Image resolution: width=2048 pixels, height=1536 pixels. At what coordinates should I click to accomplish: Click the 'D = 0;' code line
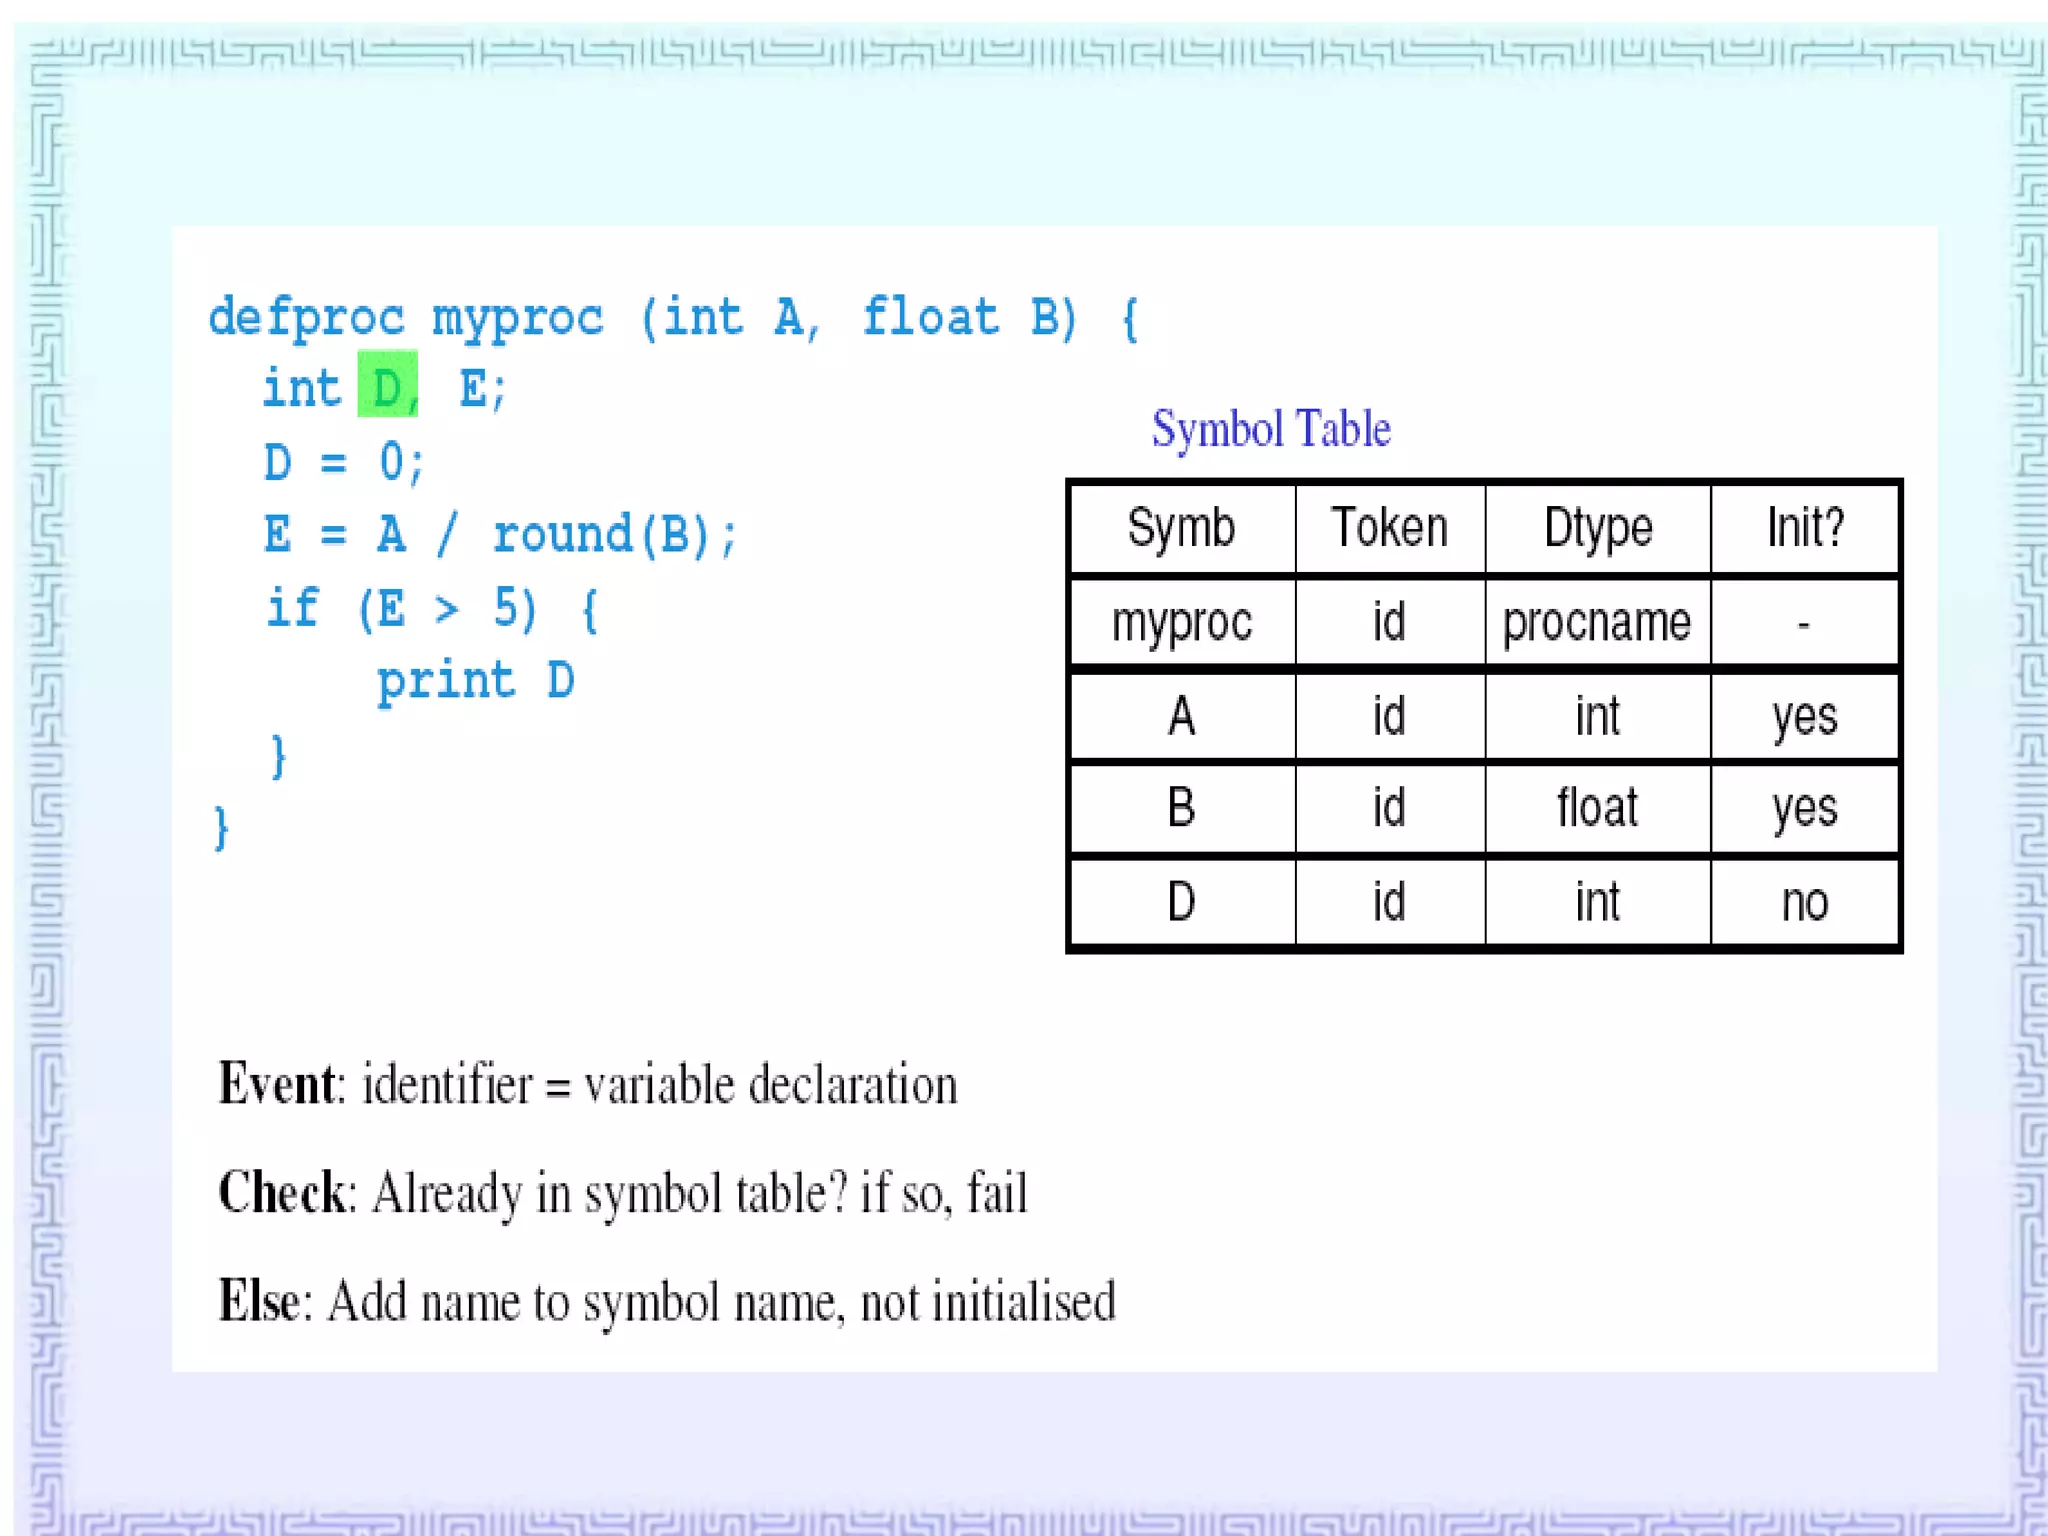344,462
